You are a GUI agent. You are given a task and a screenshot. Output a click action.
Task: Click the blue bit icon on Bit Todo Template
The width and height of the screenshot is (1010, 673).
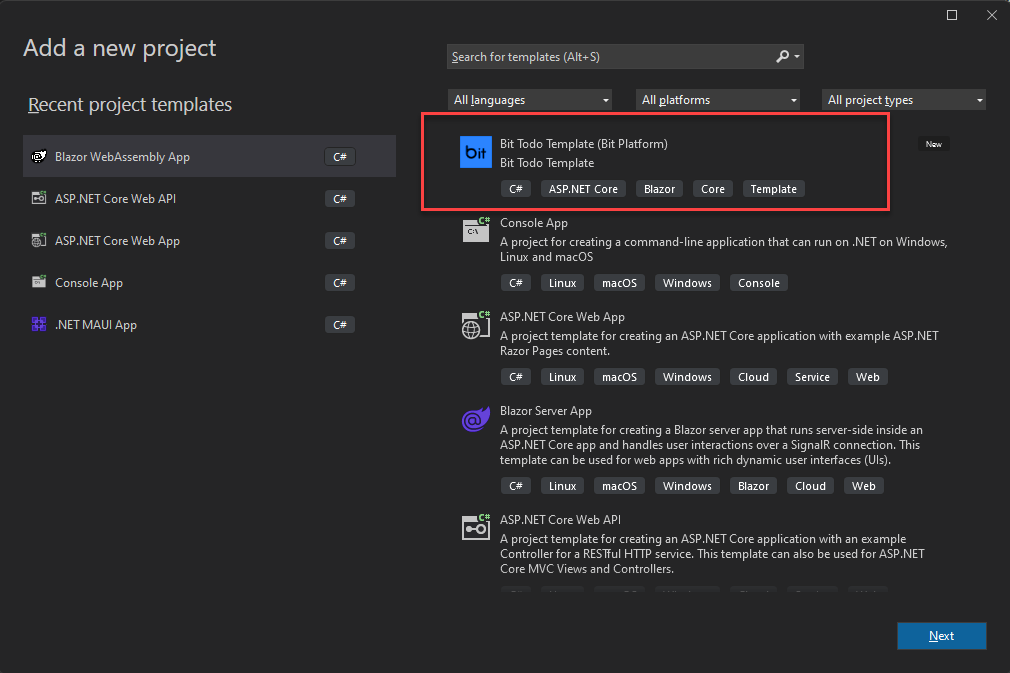[x=475, y=152]
